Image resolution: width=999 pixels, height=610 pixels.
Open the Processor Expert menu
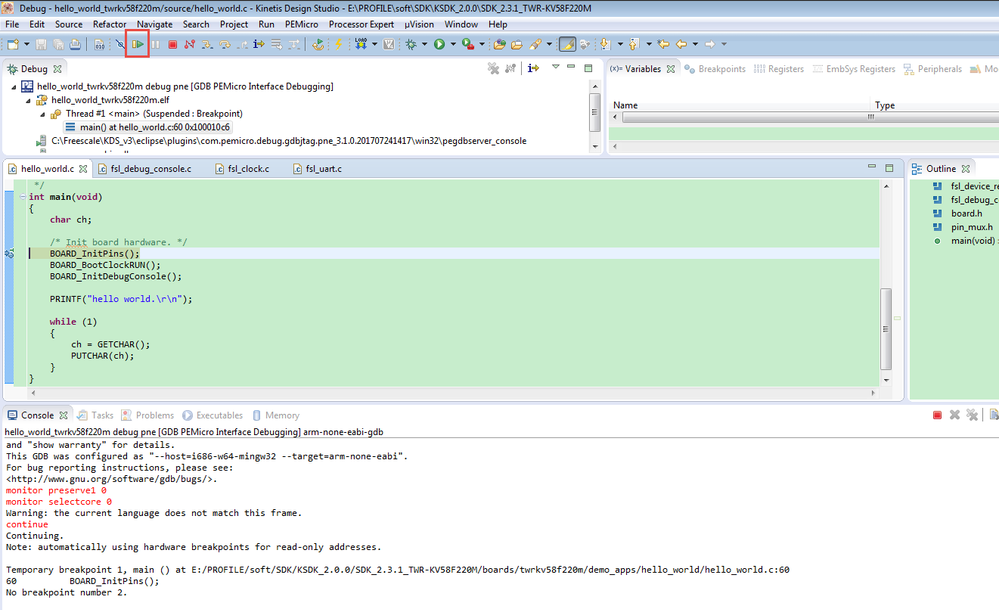click(361, 24)
